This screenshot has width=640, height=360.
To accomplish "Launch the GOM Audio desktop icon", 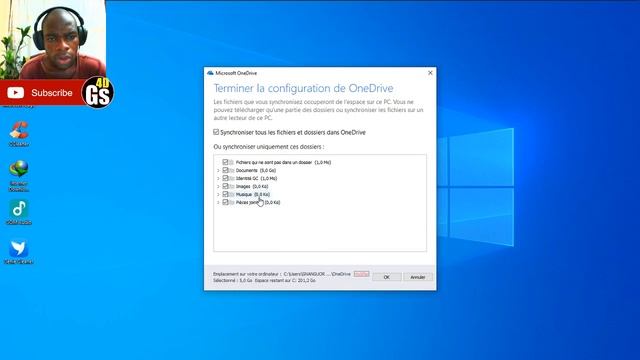I will (19, 212).
